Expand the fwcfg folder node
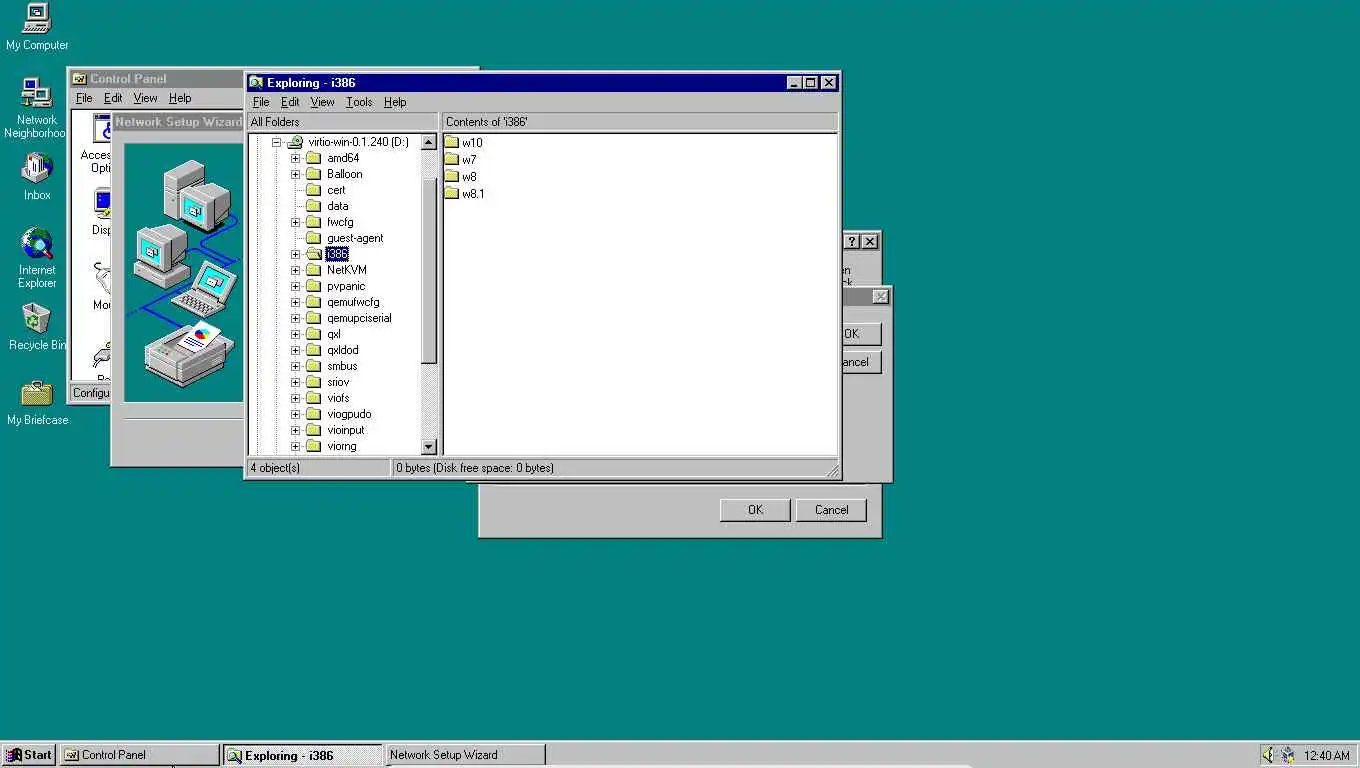1360x768 pixels. point(295,222)
